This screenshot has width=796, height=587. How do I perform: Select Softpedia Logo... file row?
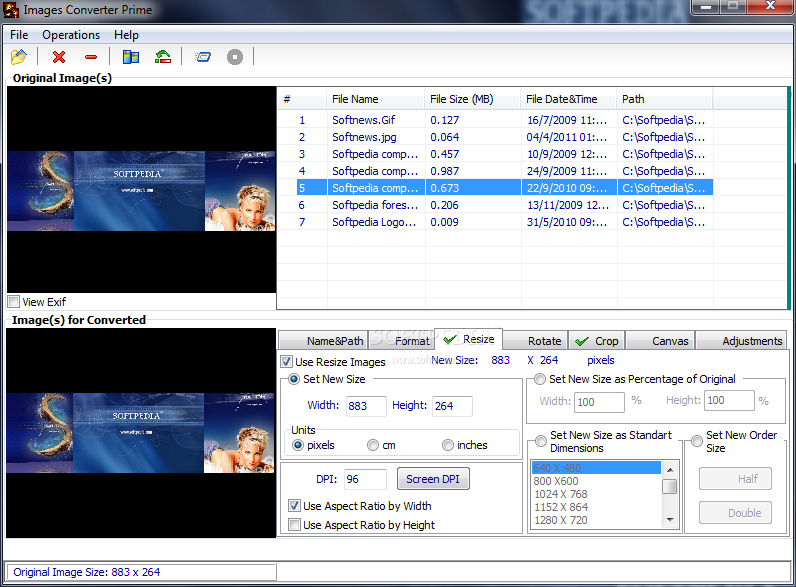[x=495, y=222]
